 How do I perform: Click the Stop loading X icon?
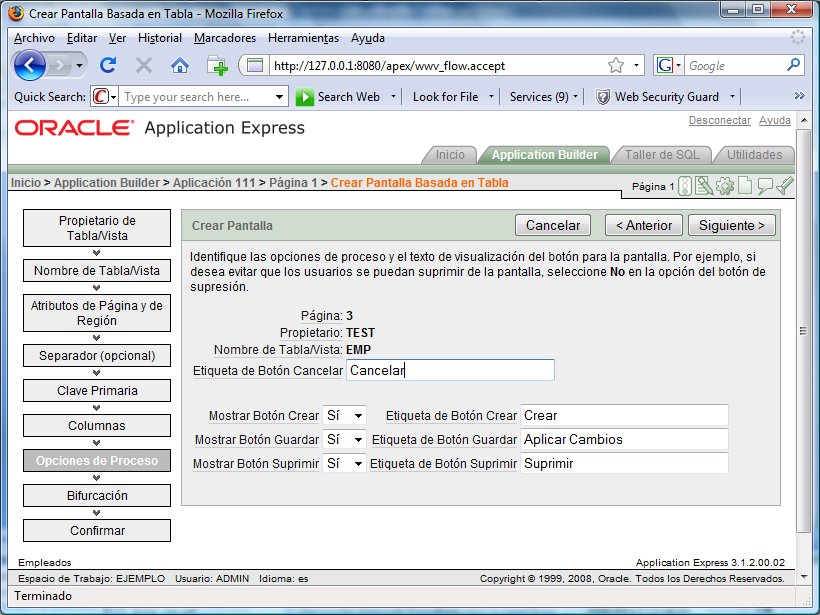coord(144,65)
